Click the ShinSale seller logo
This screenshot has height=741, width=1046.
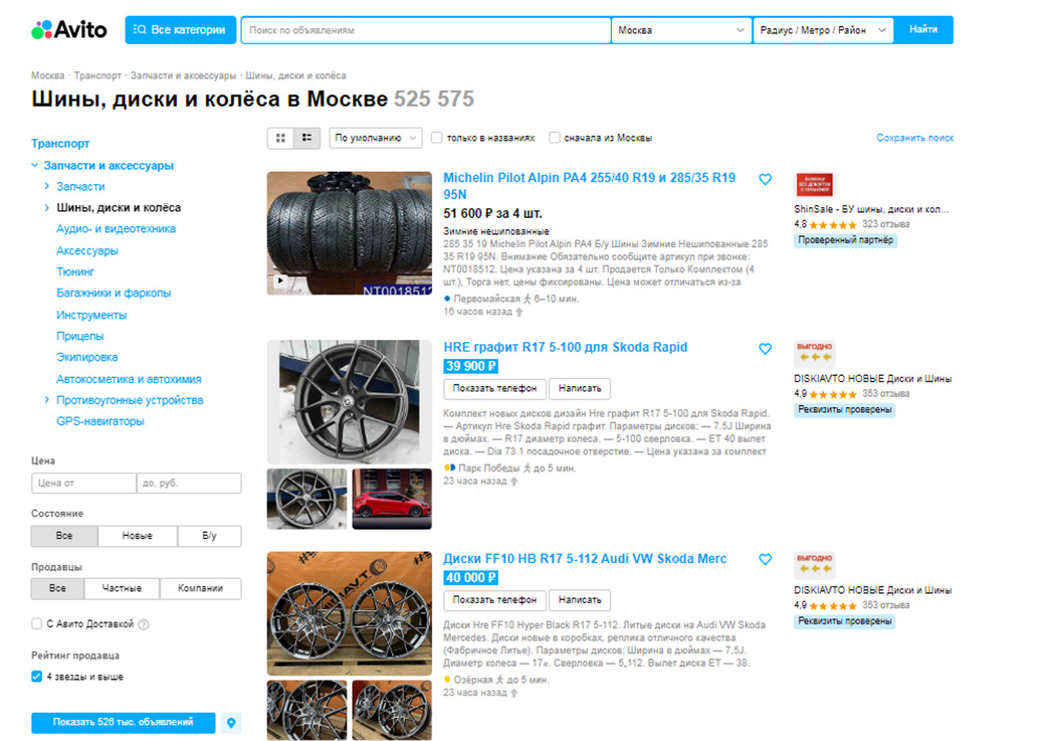814,185
